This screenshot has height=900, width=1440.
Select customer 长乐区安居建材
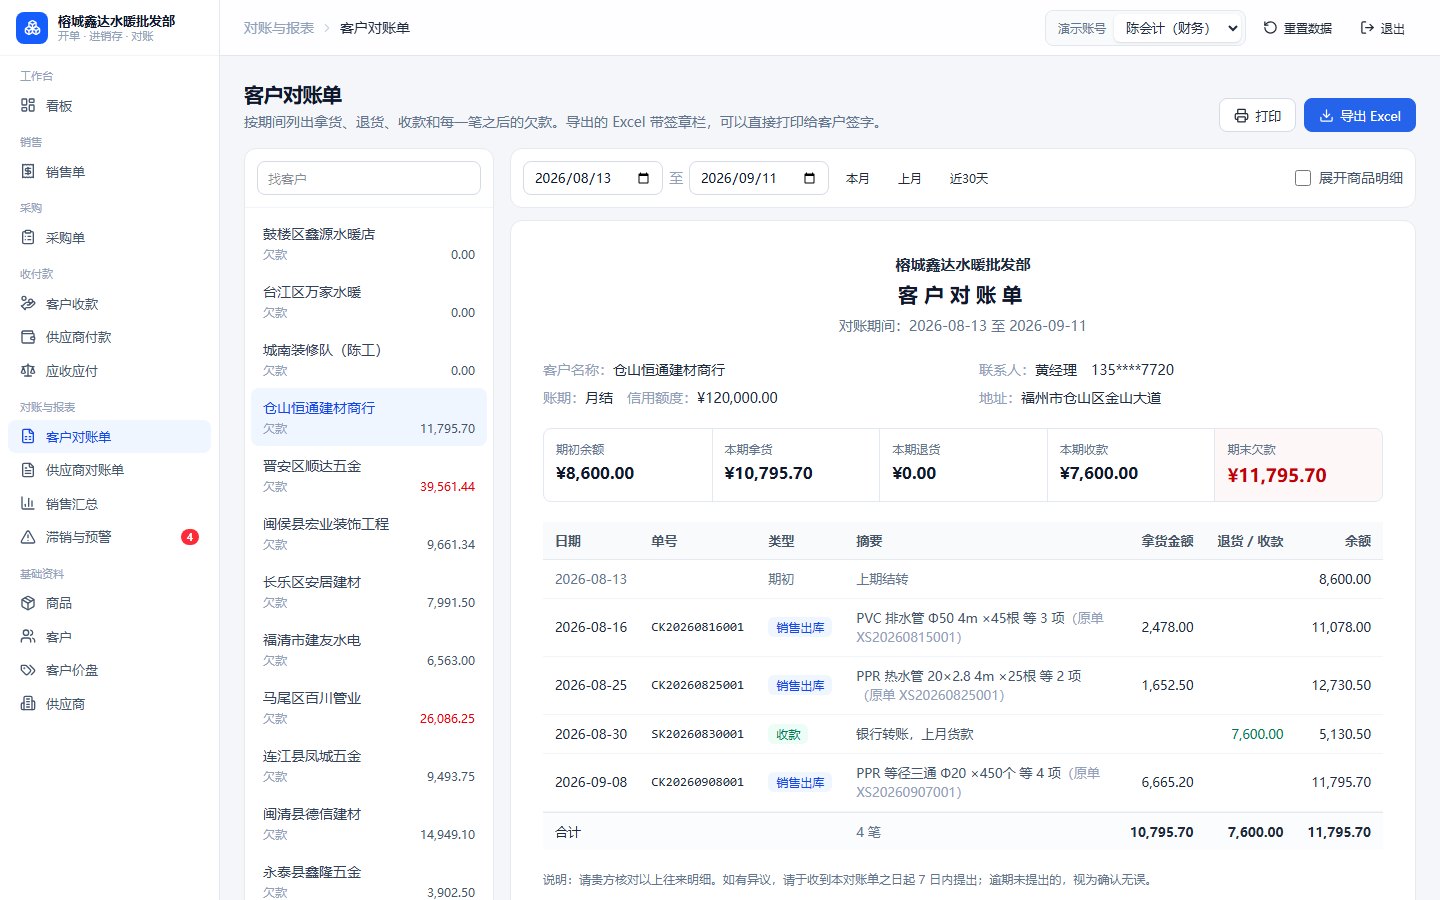click(x=369, y=591)
